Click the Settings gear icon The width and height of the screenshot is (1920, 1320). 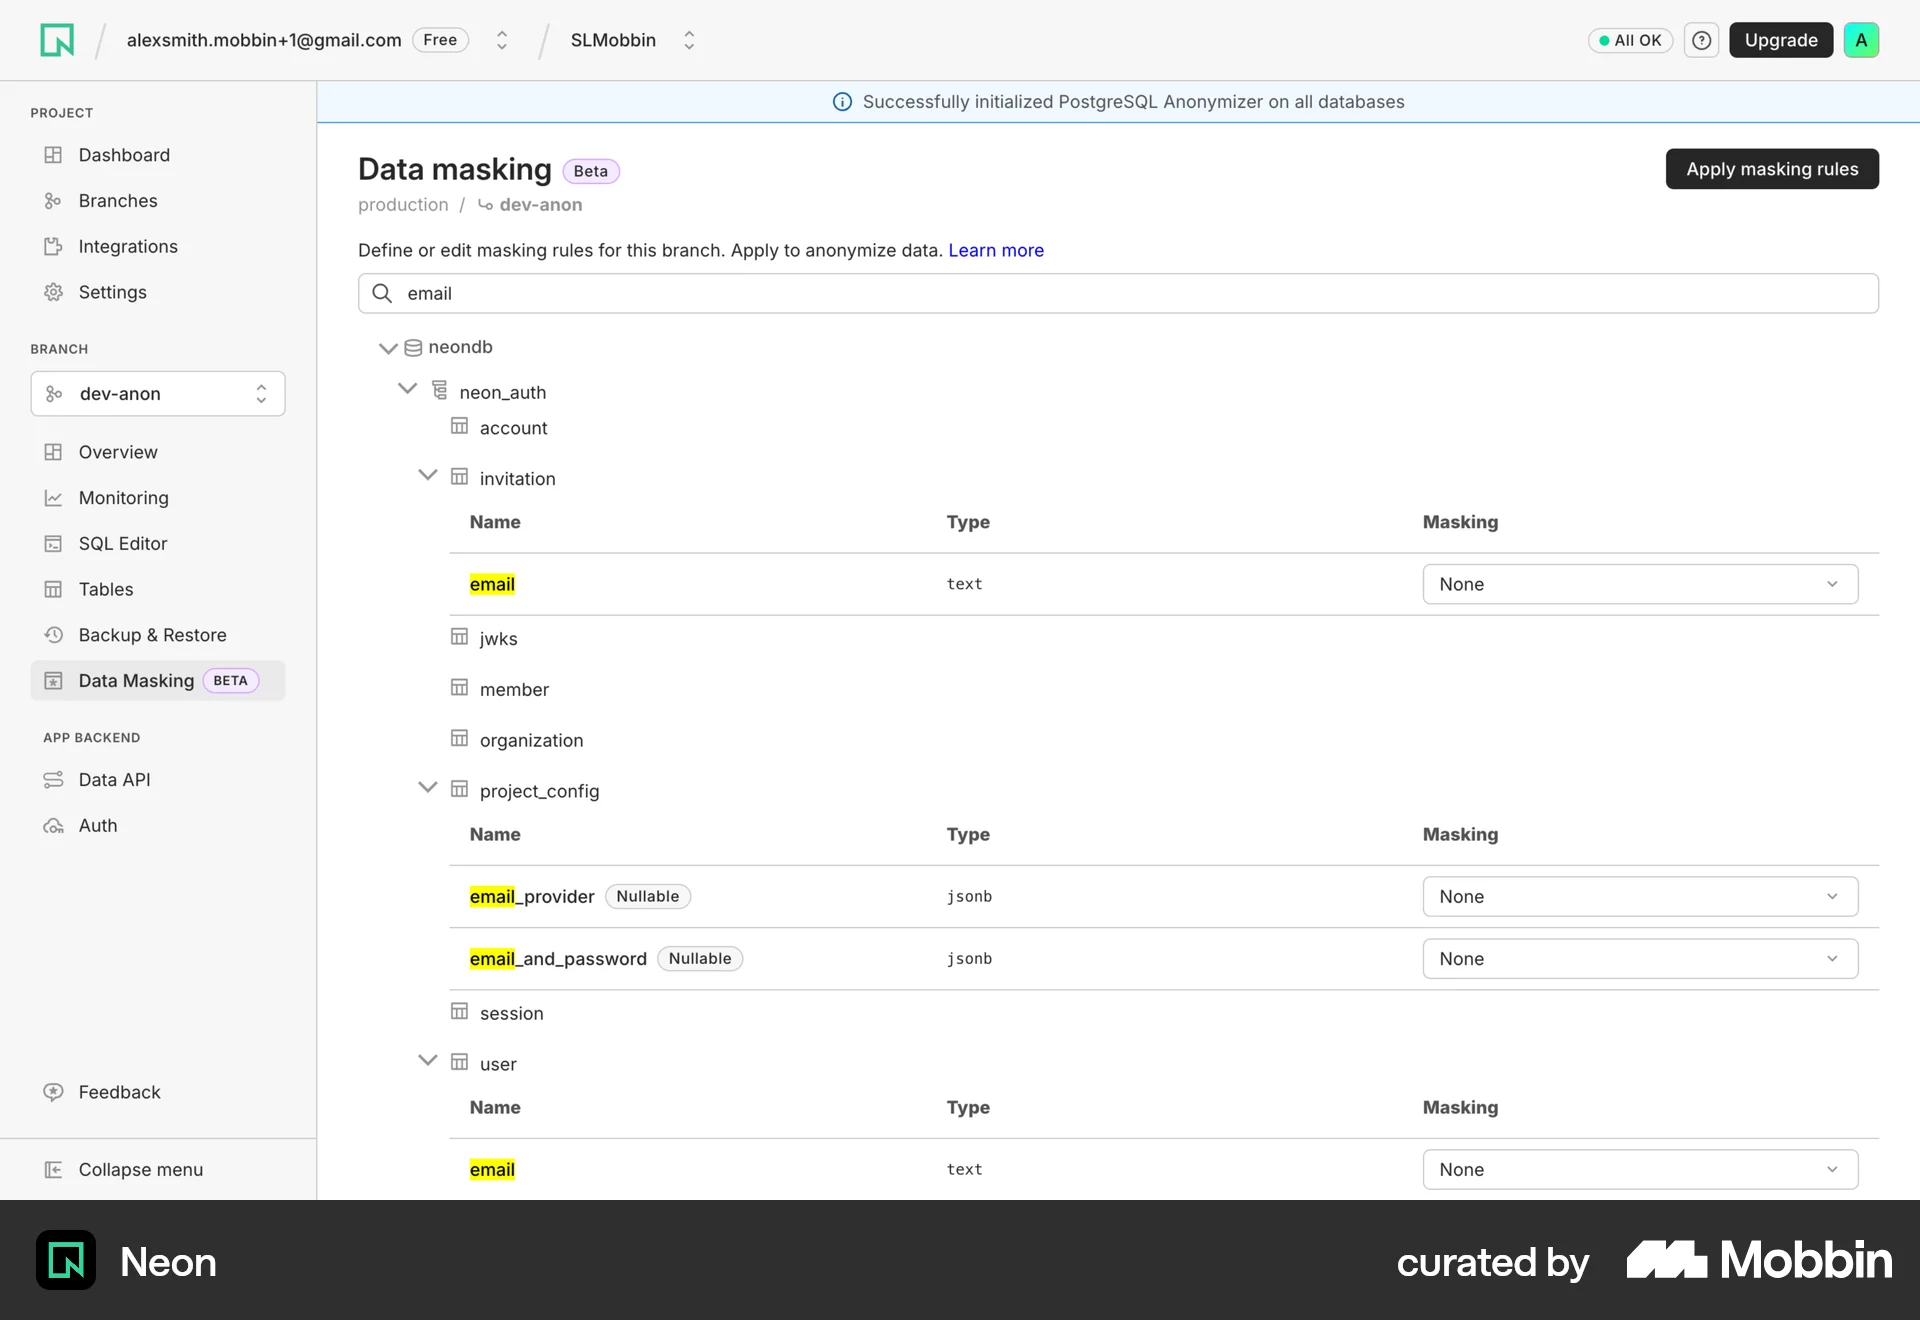pos(53,292)
